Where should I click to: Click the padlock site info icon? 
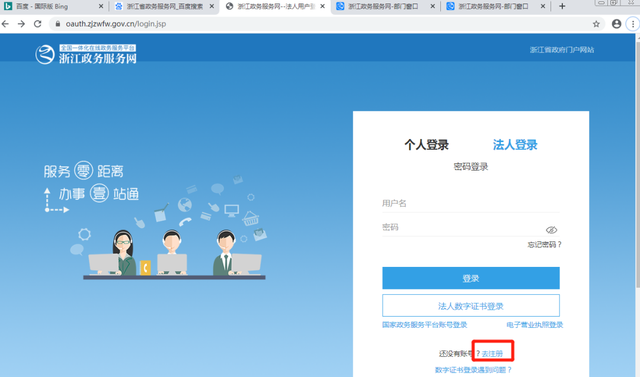pos(58,24)
